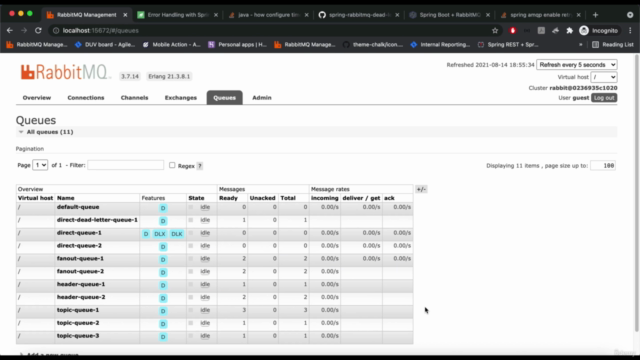Open the browser extensions puzzle icon

569,31
